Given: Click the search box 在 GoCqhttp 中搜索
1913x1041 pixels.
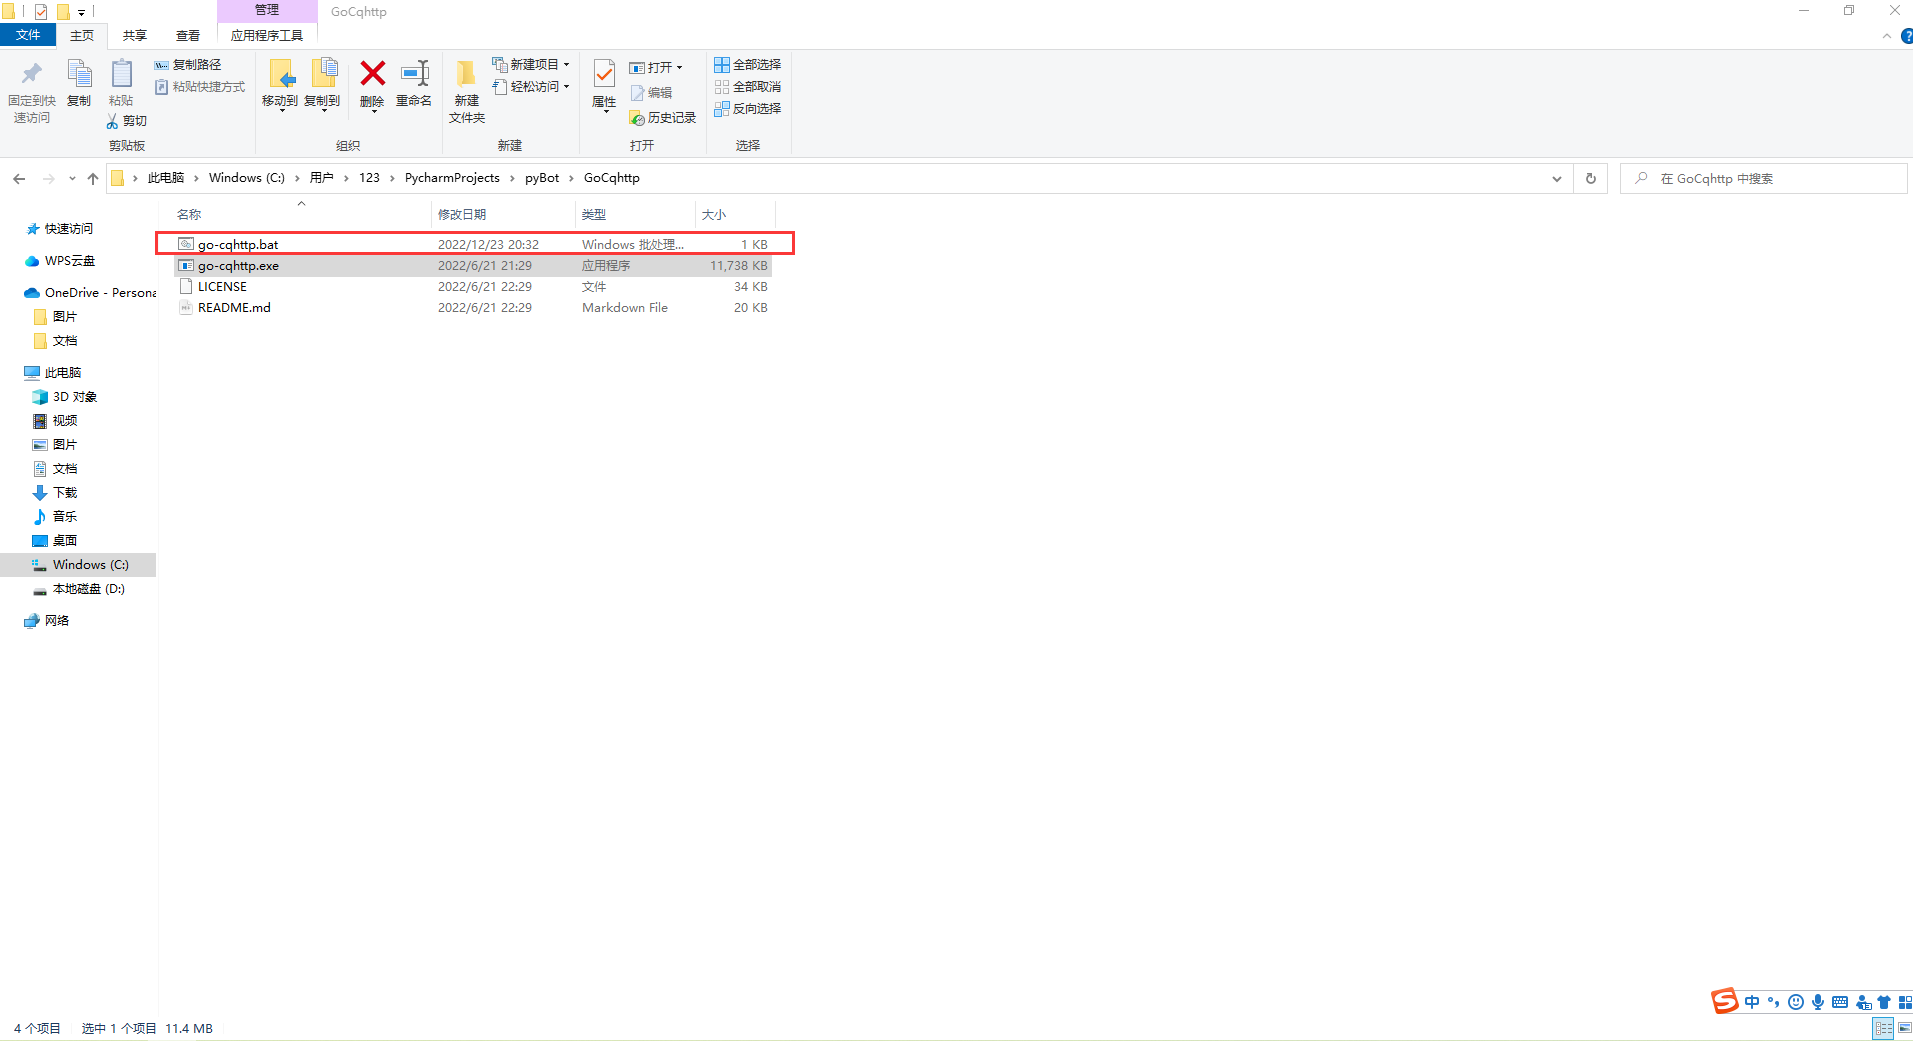Looking at the screenshot, I should 1764,179.
